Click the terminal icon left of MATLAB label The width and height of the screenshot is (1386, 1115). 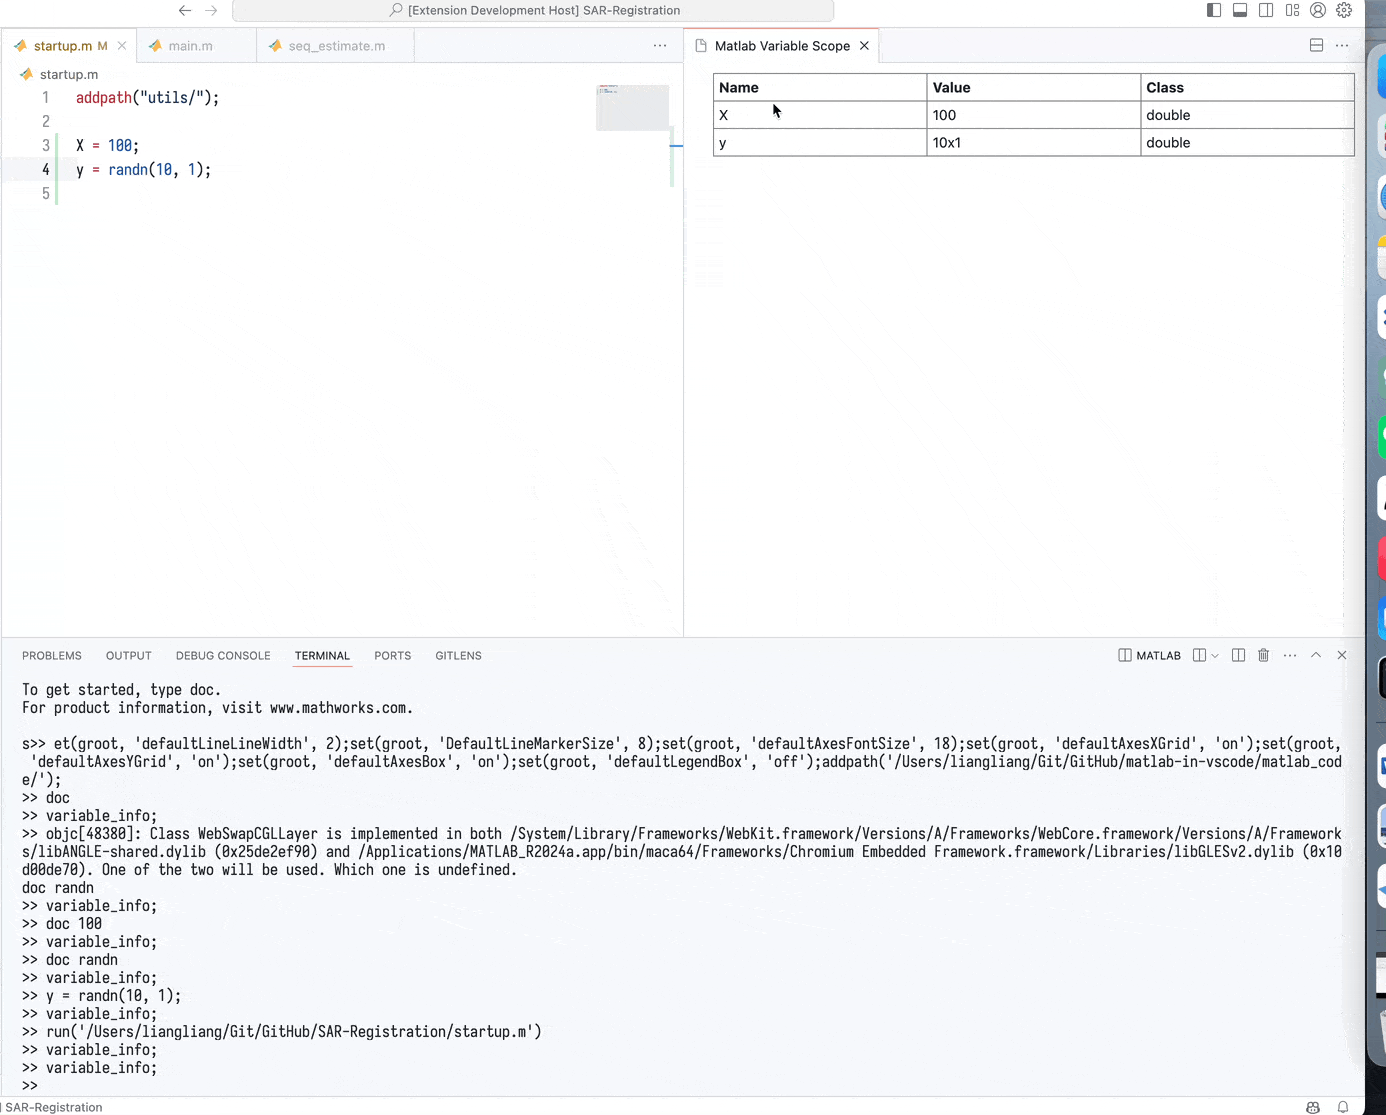(x=1125, y=656)
